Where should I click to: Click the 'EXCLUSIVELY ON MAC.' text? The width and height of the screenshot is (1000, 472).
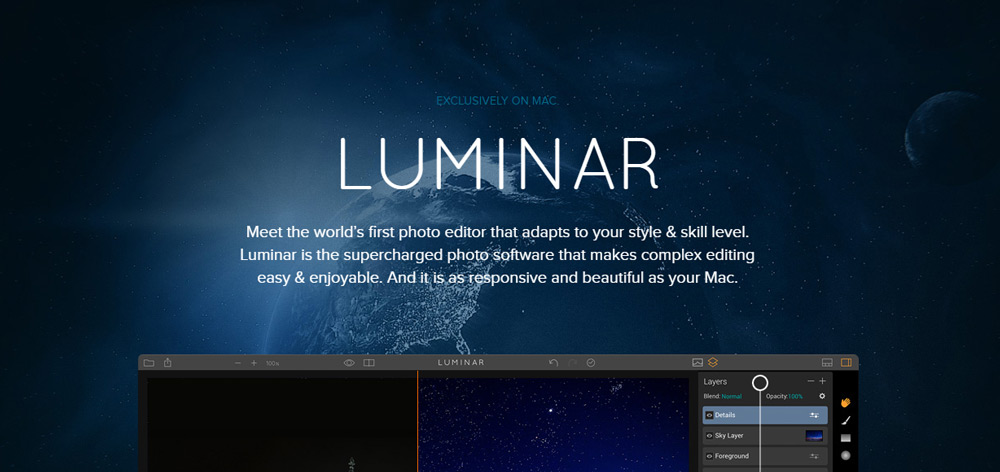[497, 101]
